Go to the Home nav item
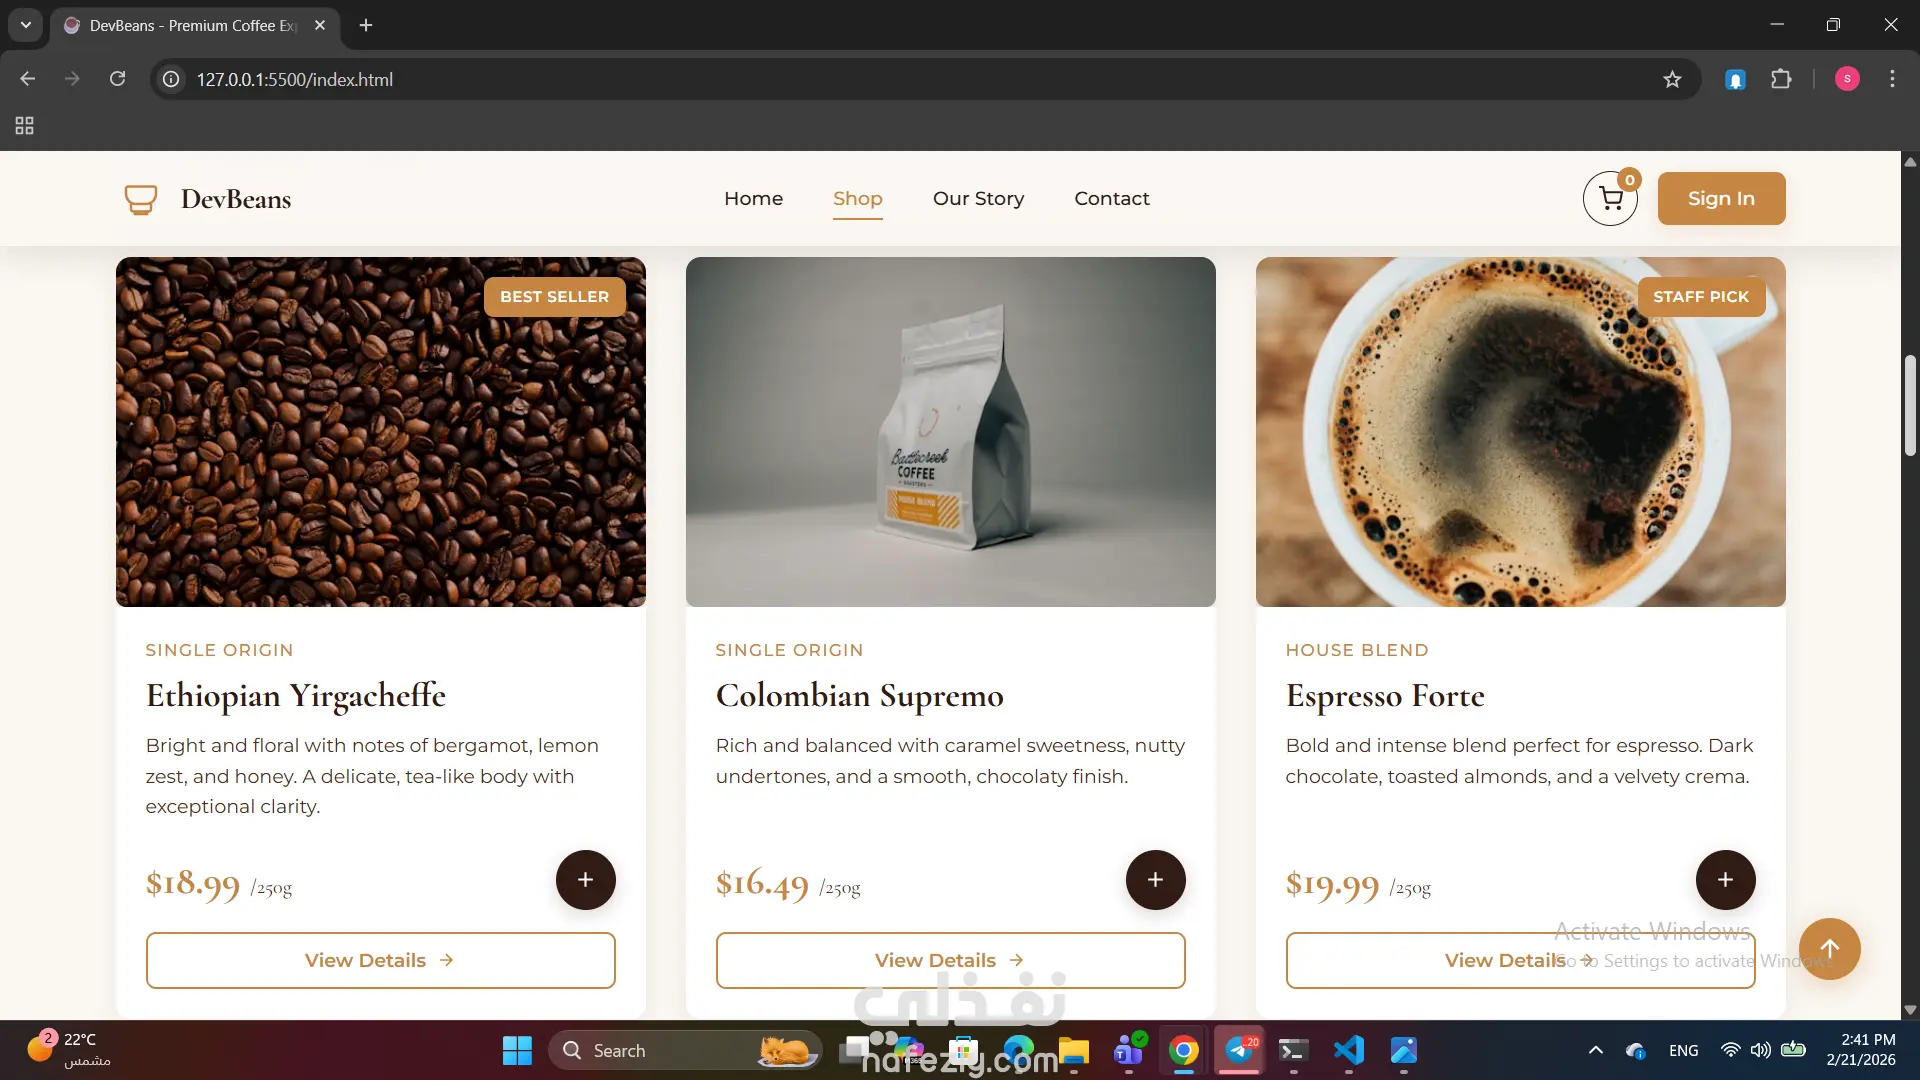The width and height of the screenshot is (1920, 1080). coord(753,198)
